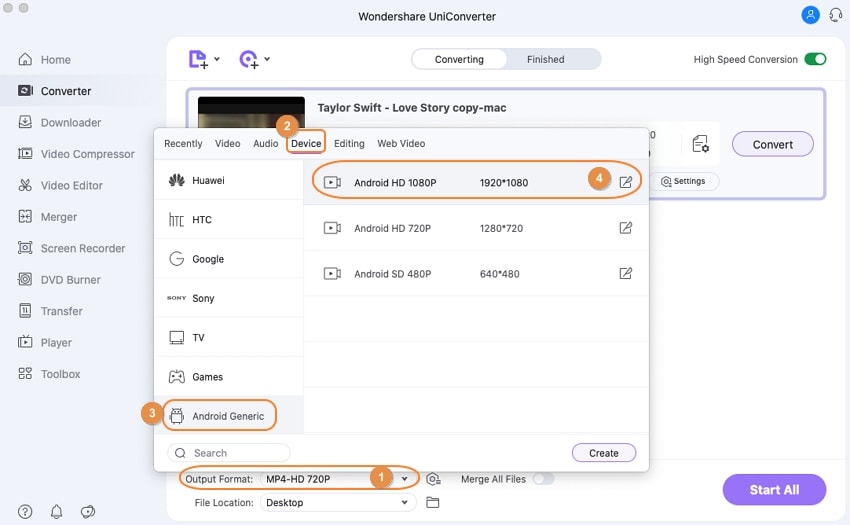Open the Settings button under the video
The image size is (850, 525).
(684, 181)
